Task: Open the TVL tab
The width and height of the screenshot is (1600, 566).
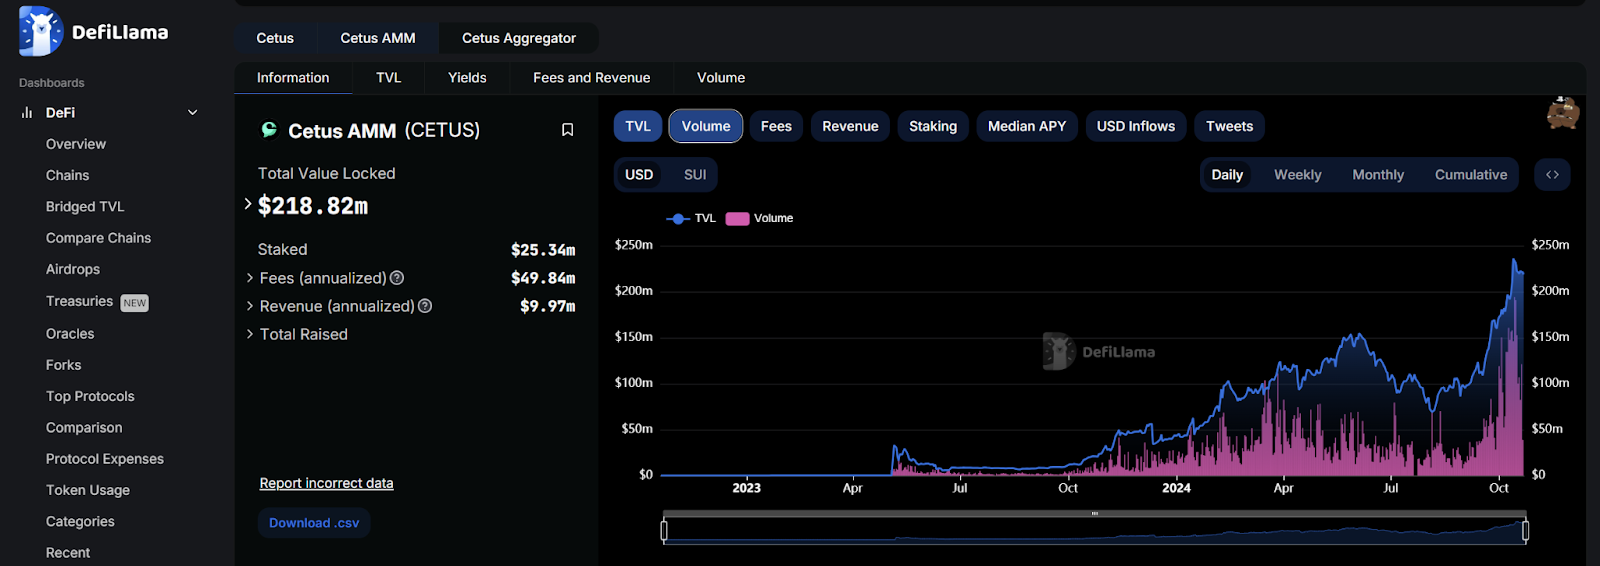Action: [389, 78]
